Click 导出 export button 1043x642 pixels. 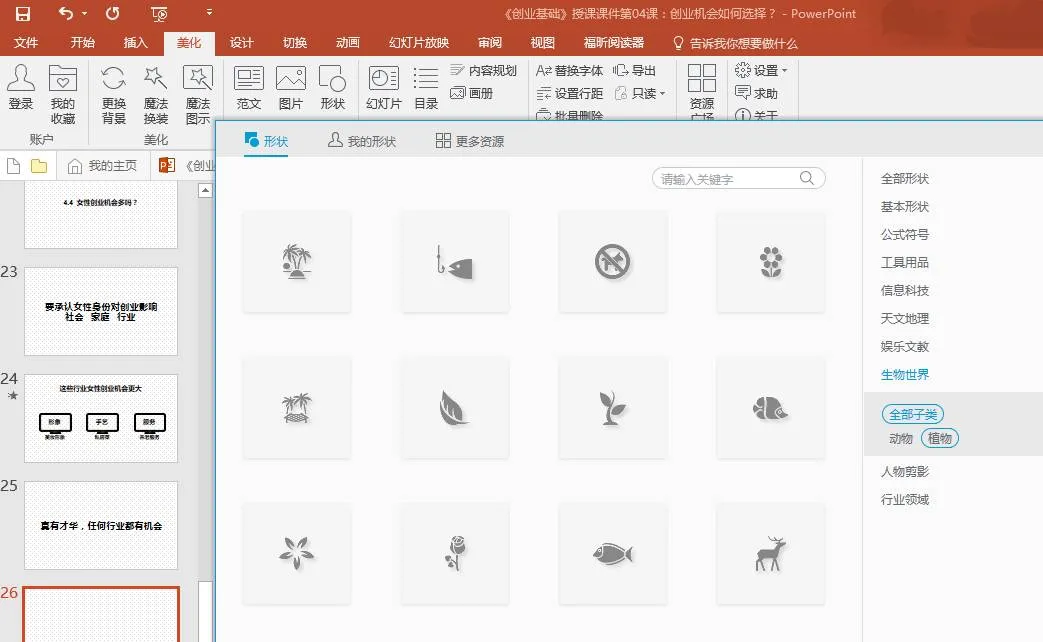[635, 71]
